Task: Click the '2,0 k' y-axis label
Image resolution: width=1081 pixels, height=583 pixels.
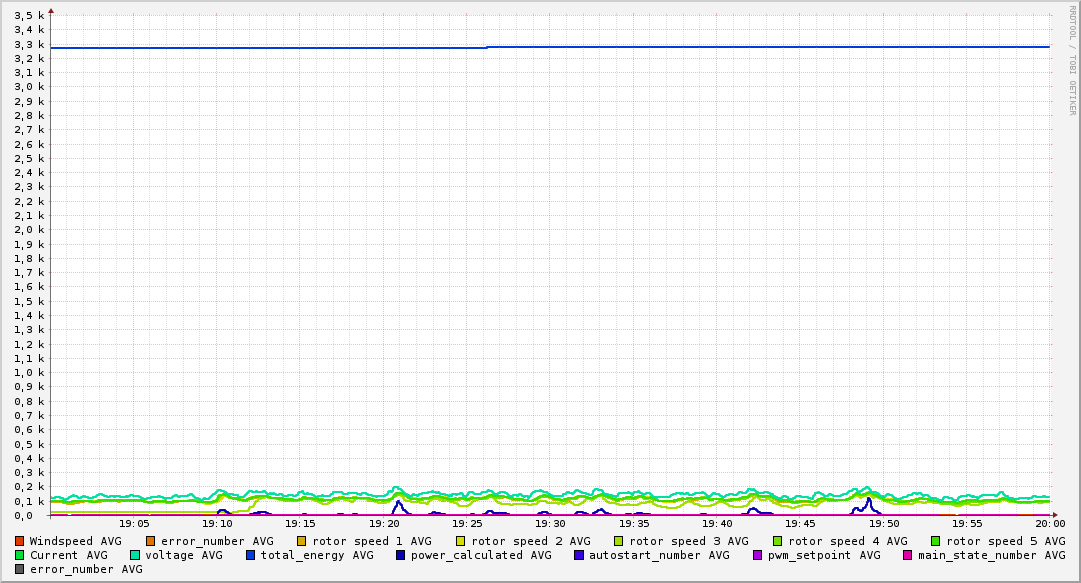Action: point(29,230)
